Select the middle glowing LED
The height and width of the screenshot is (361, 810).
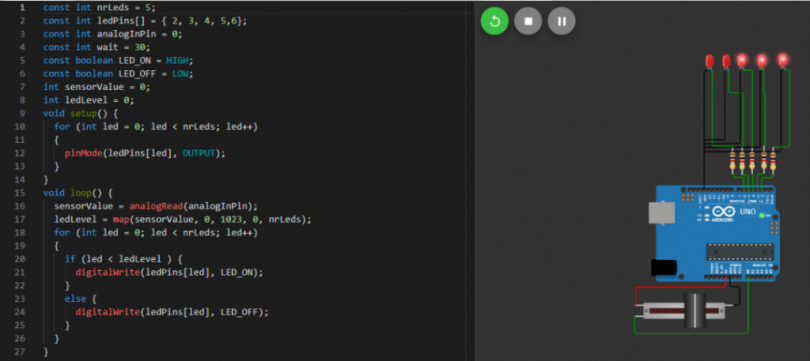[761, 61]
